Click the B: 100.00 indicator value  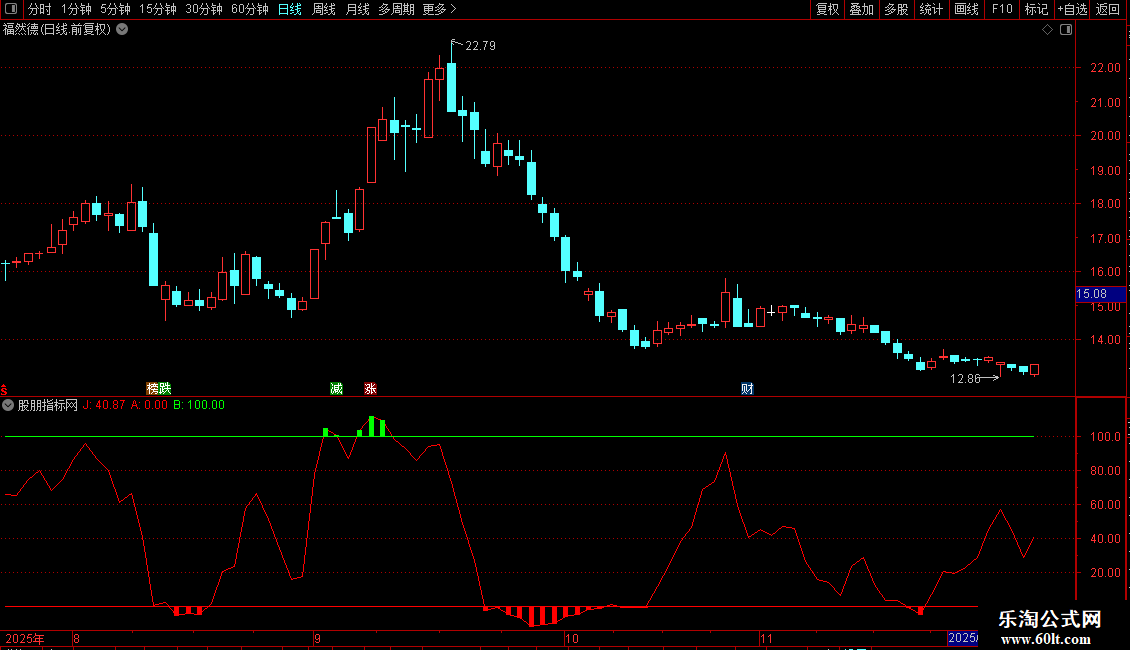199,405
